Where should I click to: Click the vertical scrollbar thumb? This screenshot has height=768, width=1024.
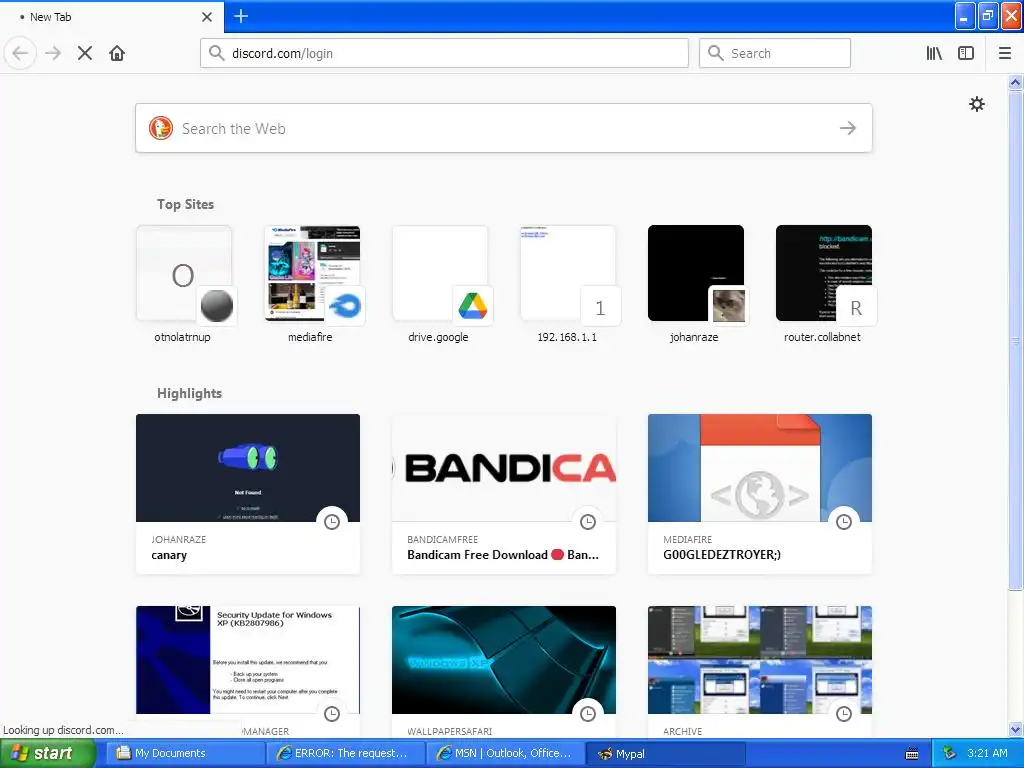click(1015, 340)
